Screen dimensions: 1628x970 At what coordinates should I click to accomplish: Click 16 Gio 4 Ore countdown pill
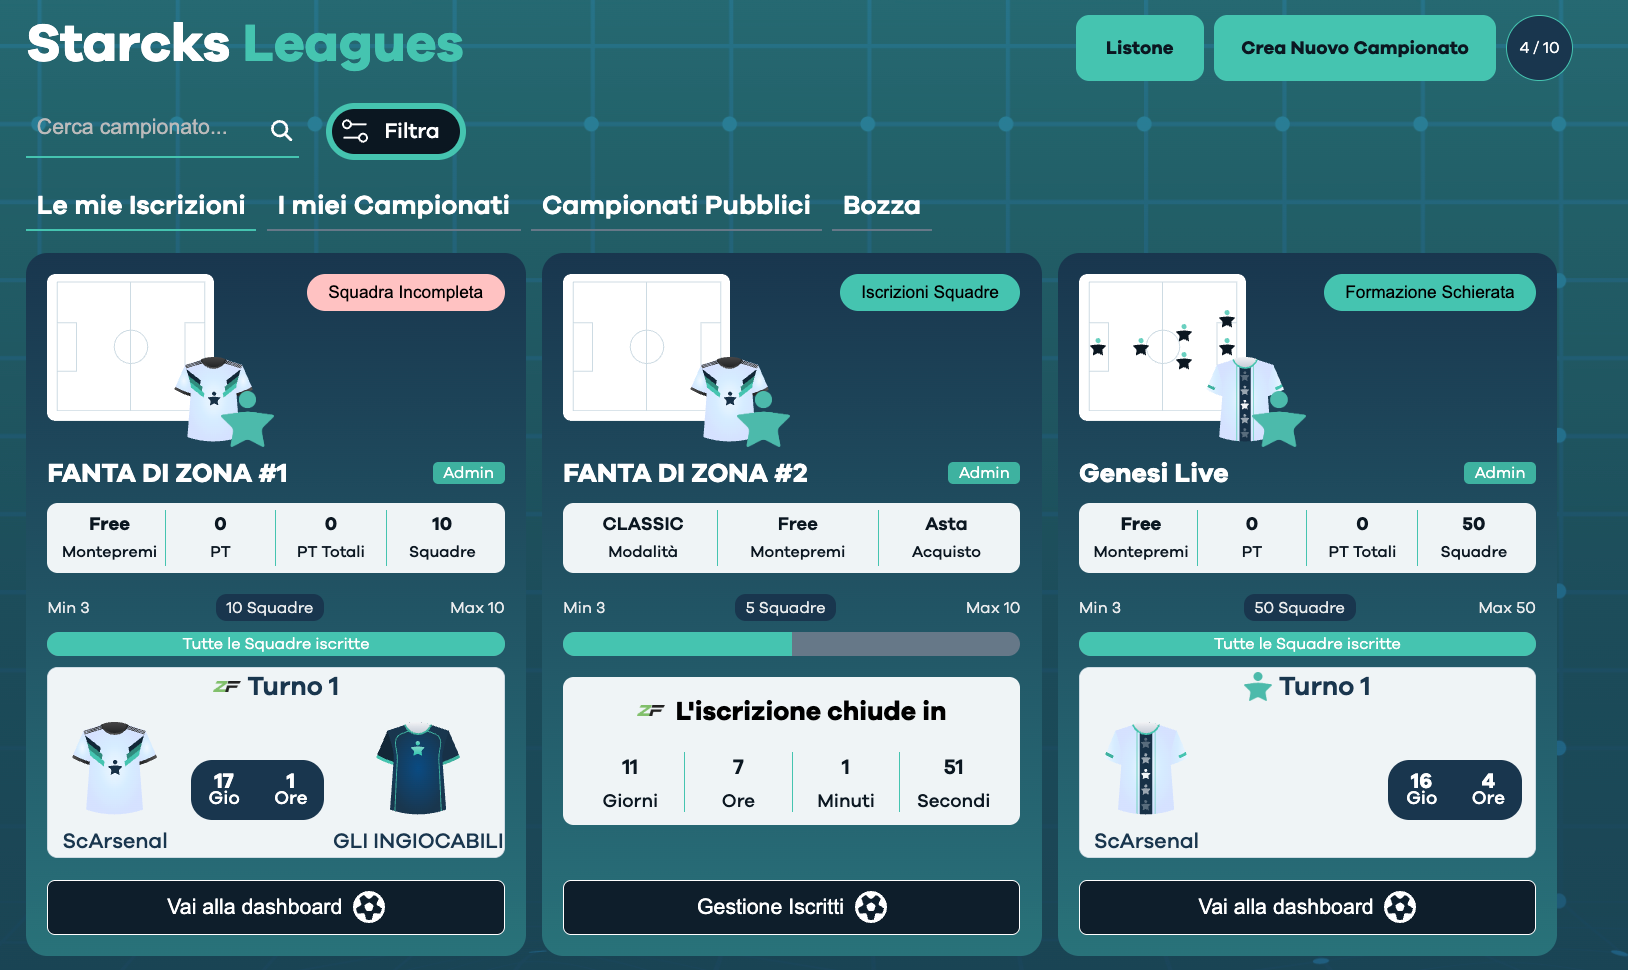1455,789
